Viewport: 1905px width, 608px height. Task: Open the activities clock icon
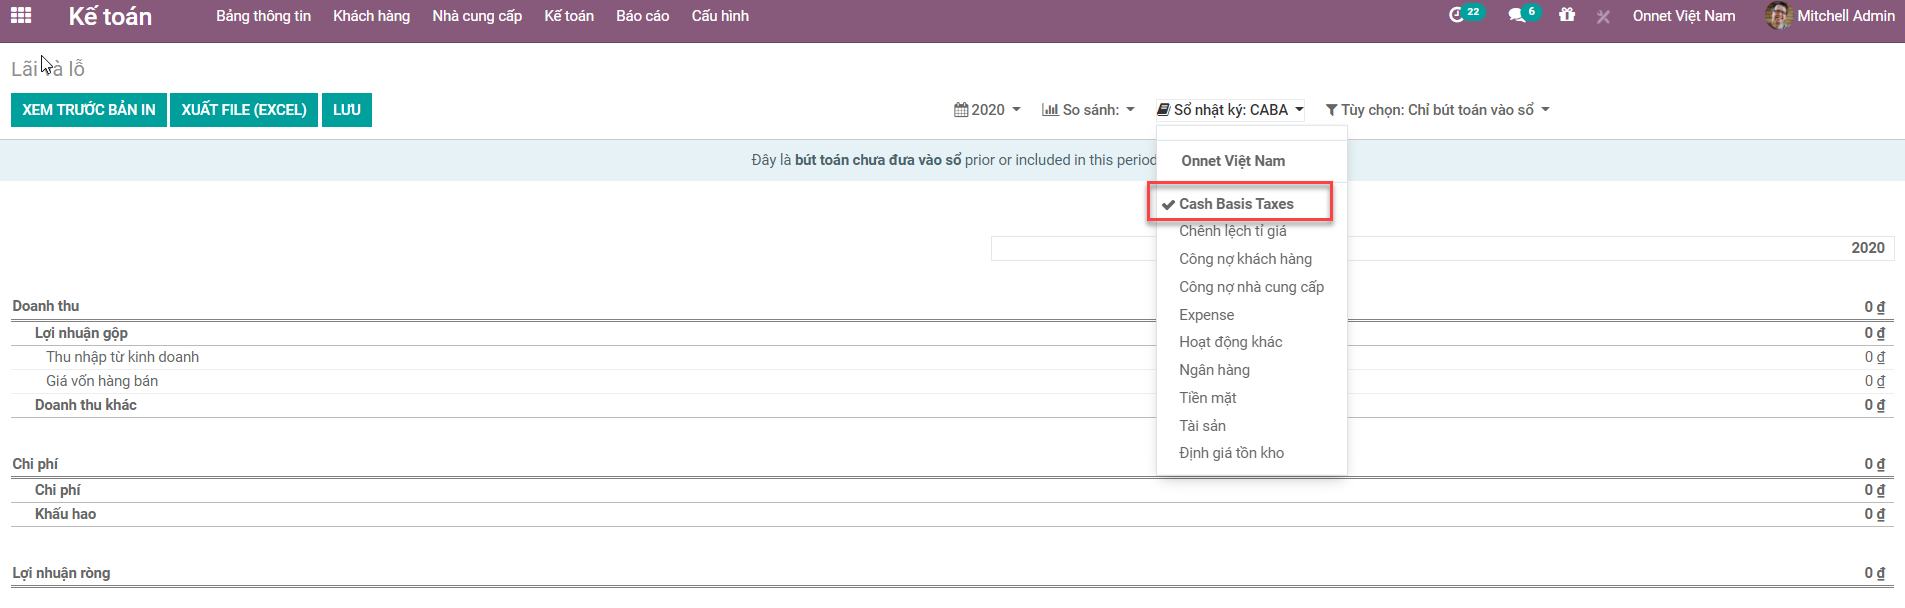tap(1457, 15)
